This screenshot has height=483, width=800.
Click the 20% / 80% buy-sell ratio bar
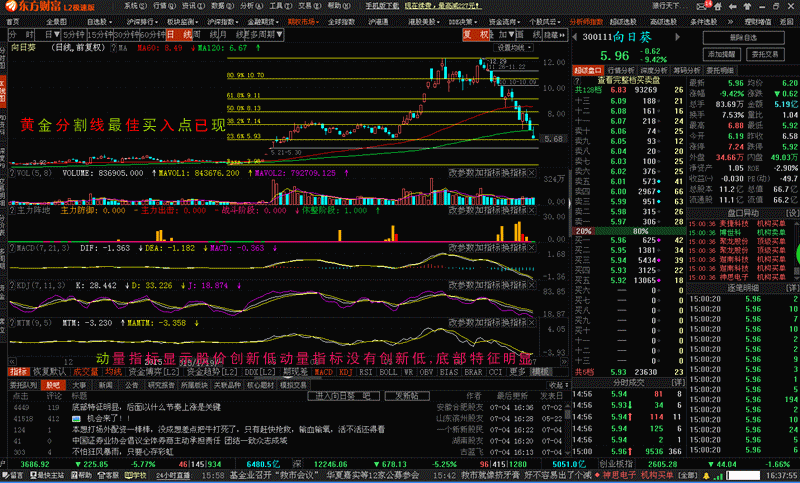pos(629,231)
